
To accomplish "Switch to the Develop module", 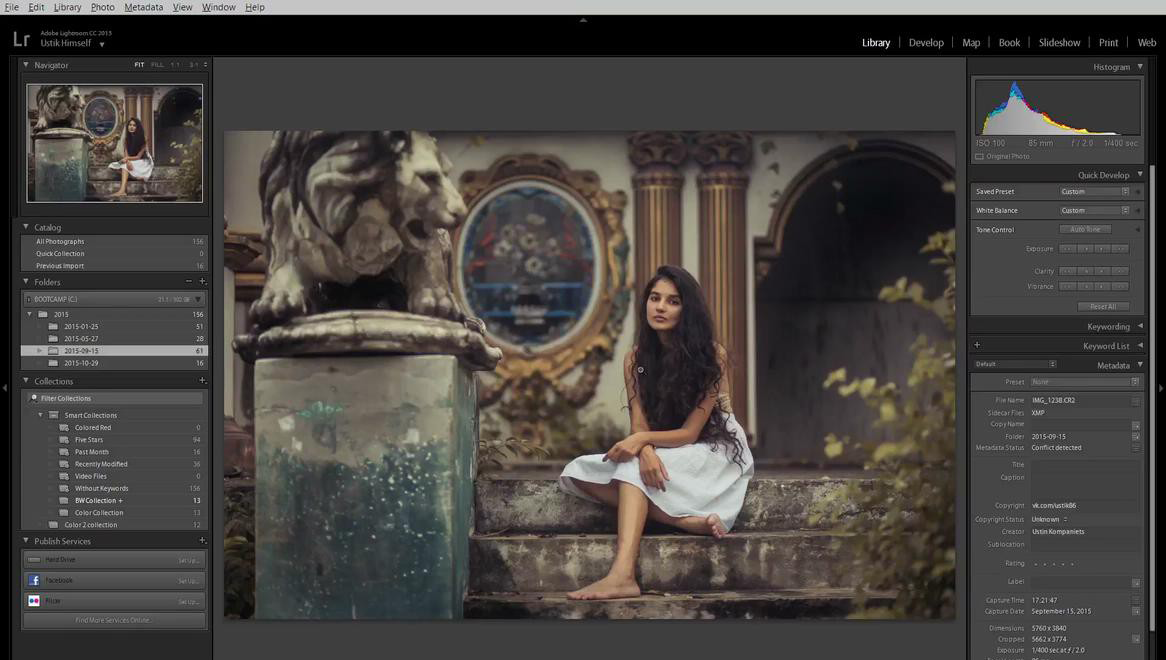I will [925, 43].
